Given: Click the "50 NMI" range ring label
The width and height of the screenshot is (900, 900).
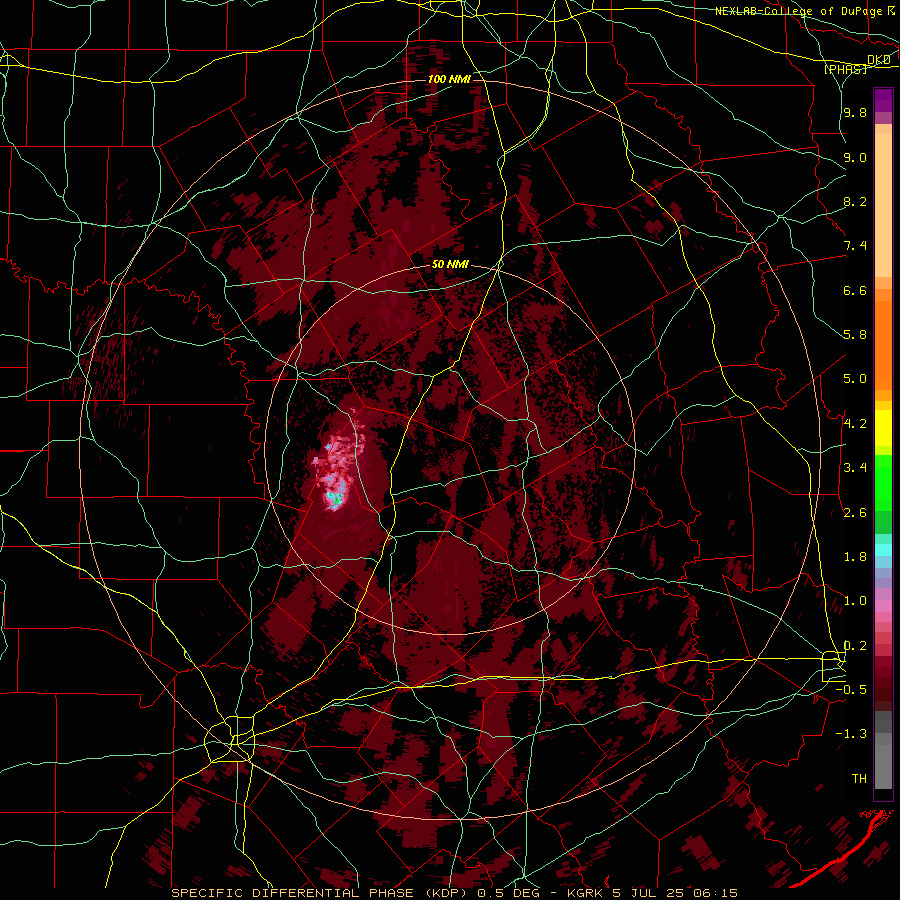Looking at the screenshot, I should tap(450, 265).
